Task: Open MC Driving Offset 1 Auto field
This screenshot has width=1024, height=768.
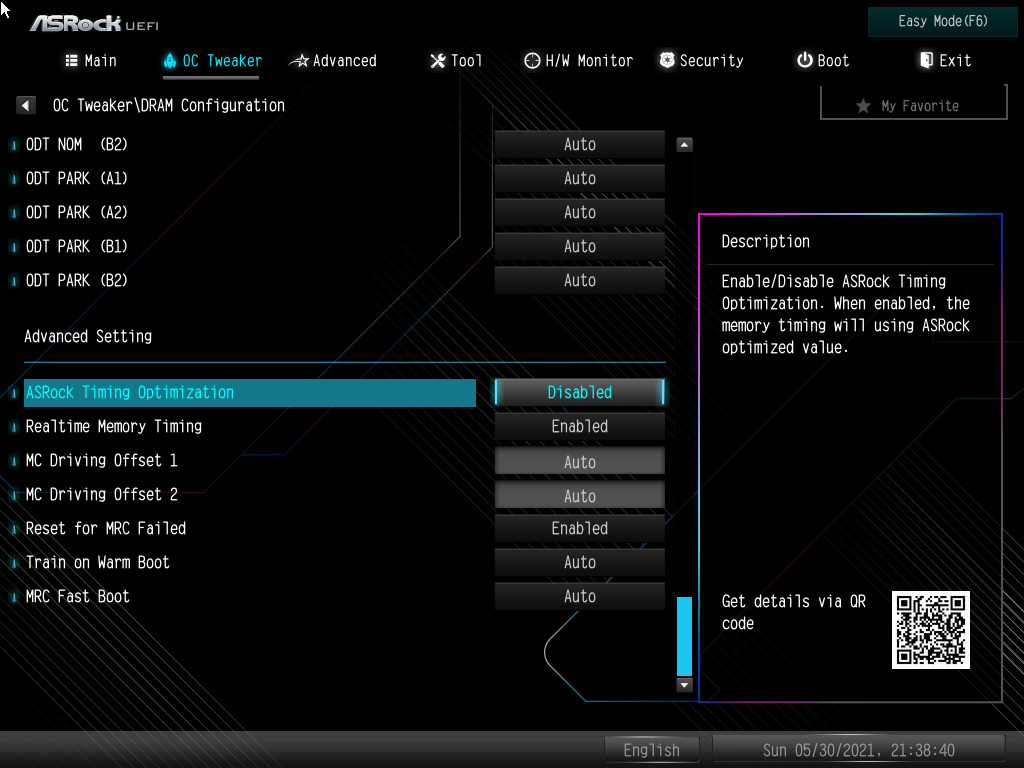Action: [580, 461]
